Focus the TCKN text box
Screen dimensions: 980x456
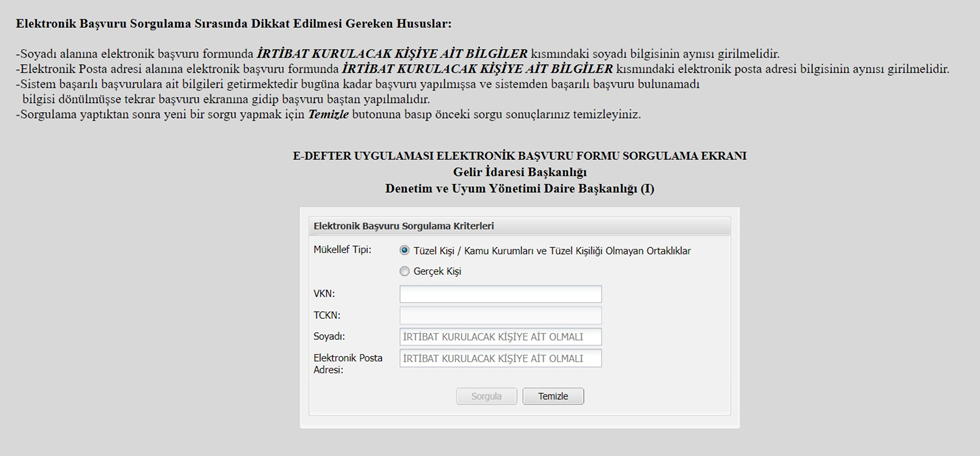click(x=500, y=316)
